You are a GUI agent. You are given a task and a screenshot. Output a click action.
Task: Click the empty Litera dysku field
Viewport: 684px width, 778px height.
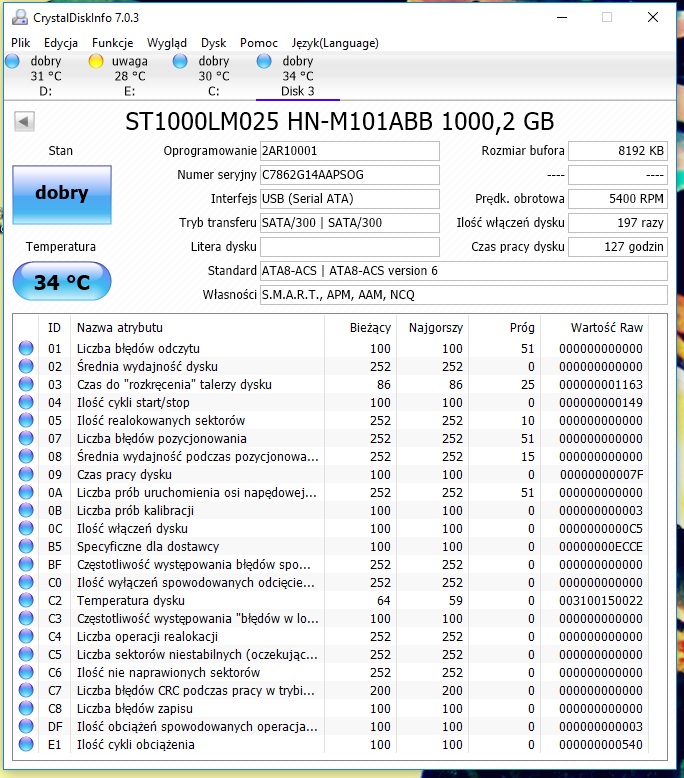pyautogui.click(x=350, y=247)
